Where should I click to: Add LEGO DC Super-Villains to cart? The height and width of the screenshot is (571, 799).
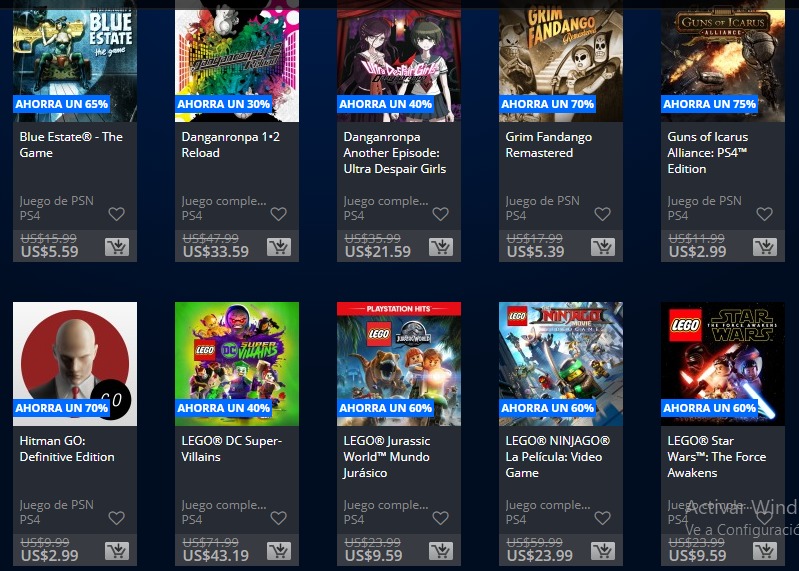[x=279, y=551]
